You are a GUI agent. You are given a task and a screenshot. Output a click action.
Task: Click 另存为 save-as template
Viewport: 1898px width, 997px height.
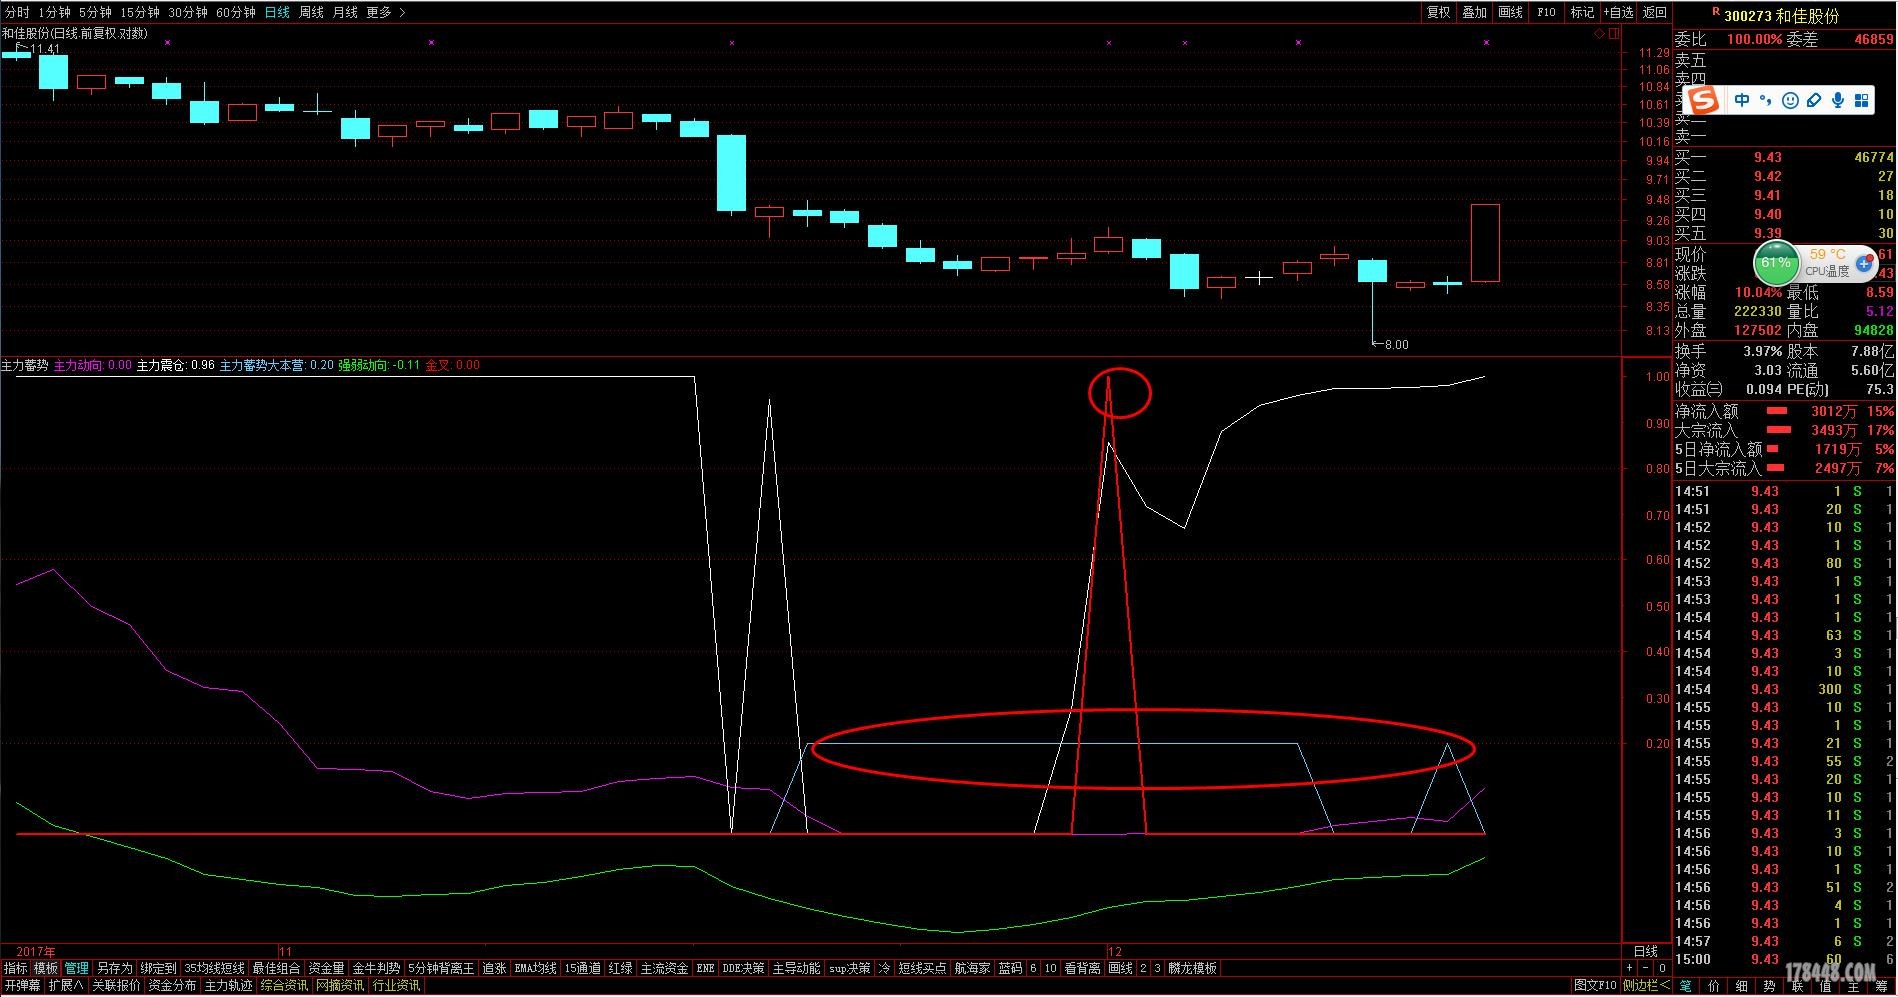click(x=114, y=968)
